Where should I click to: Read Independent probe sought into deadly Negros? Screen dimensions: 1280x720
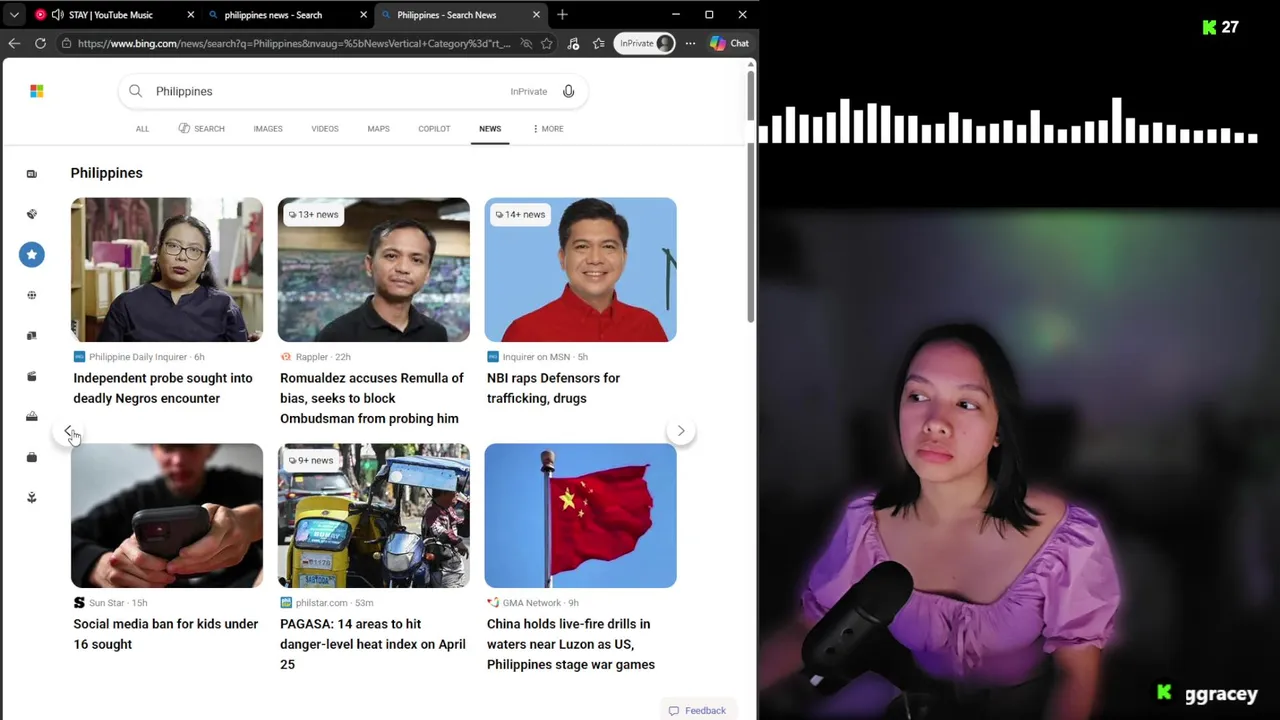point(163,388)
